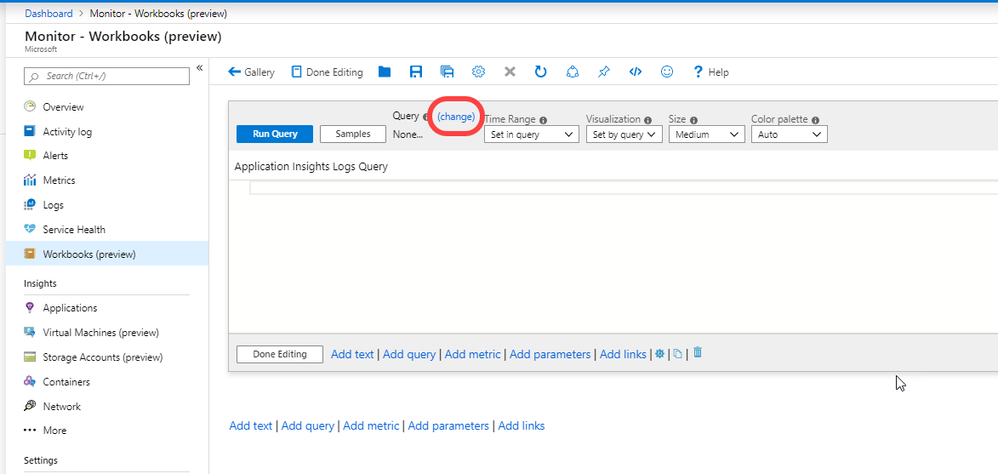Click the info icon next to Visualization
The width and height of the screenshot is (998, 474).
pos(647,120)
